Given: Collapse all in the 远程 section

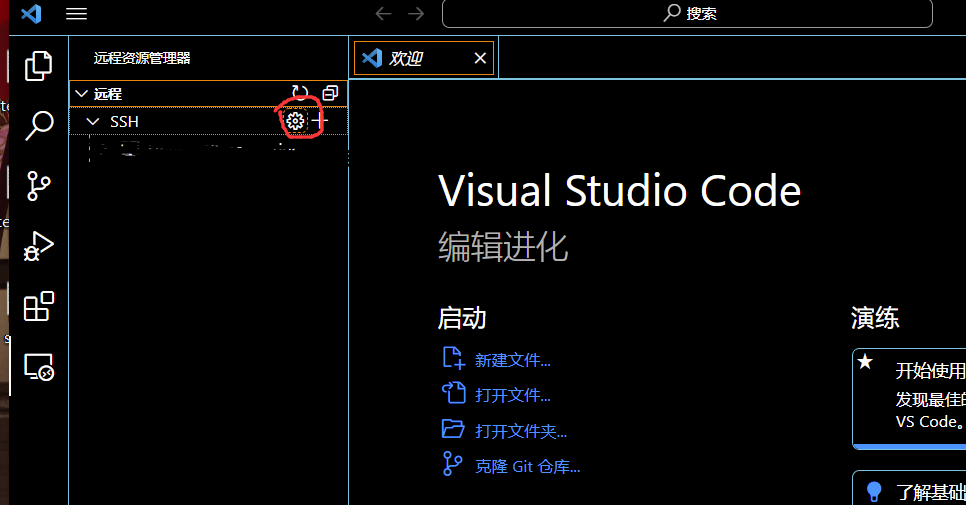Looking at the screenshot, I should [x=331, y=93].
